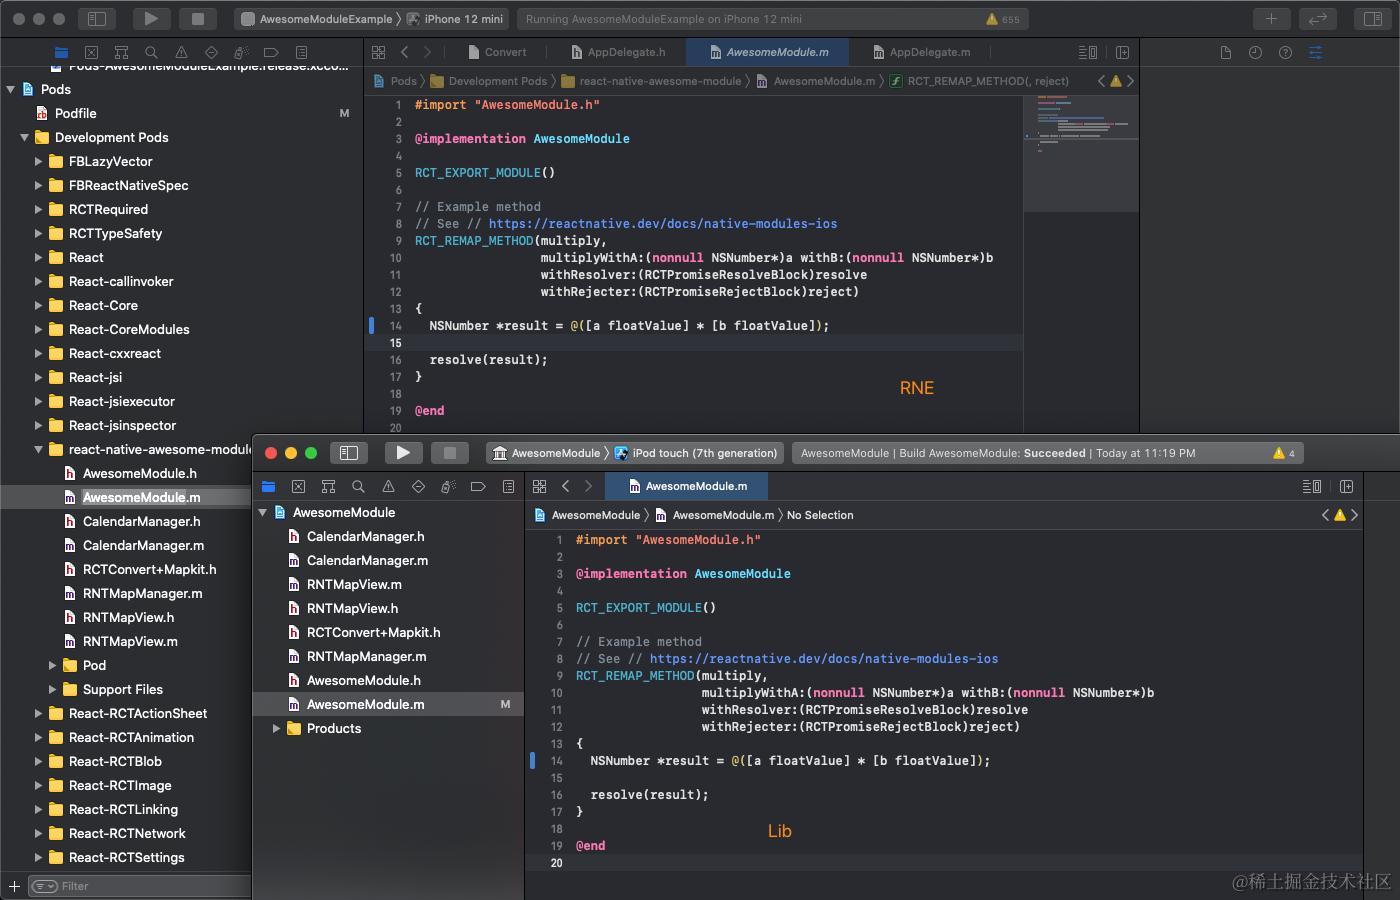Stop the build in the AwesomeModule window
Viewport: 1400px width, 900px height.
coord(450,453)
